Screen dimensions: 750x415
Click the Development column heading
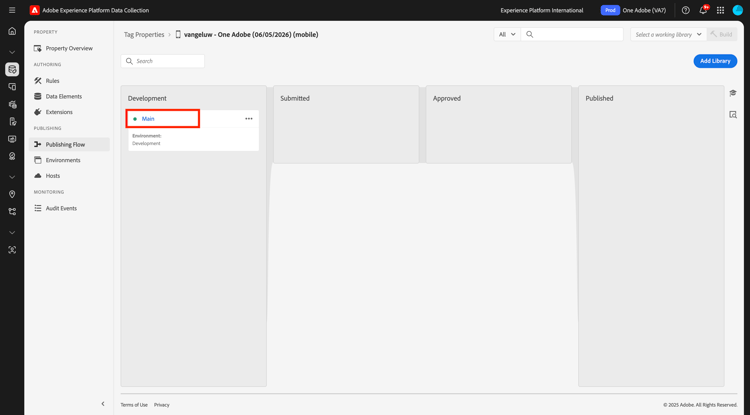pyautogui.click(x=147, y=98)
